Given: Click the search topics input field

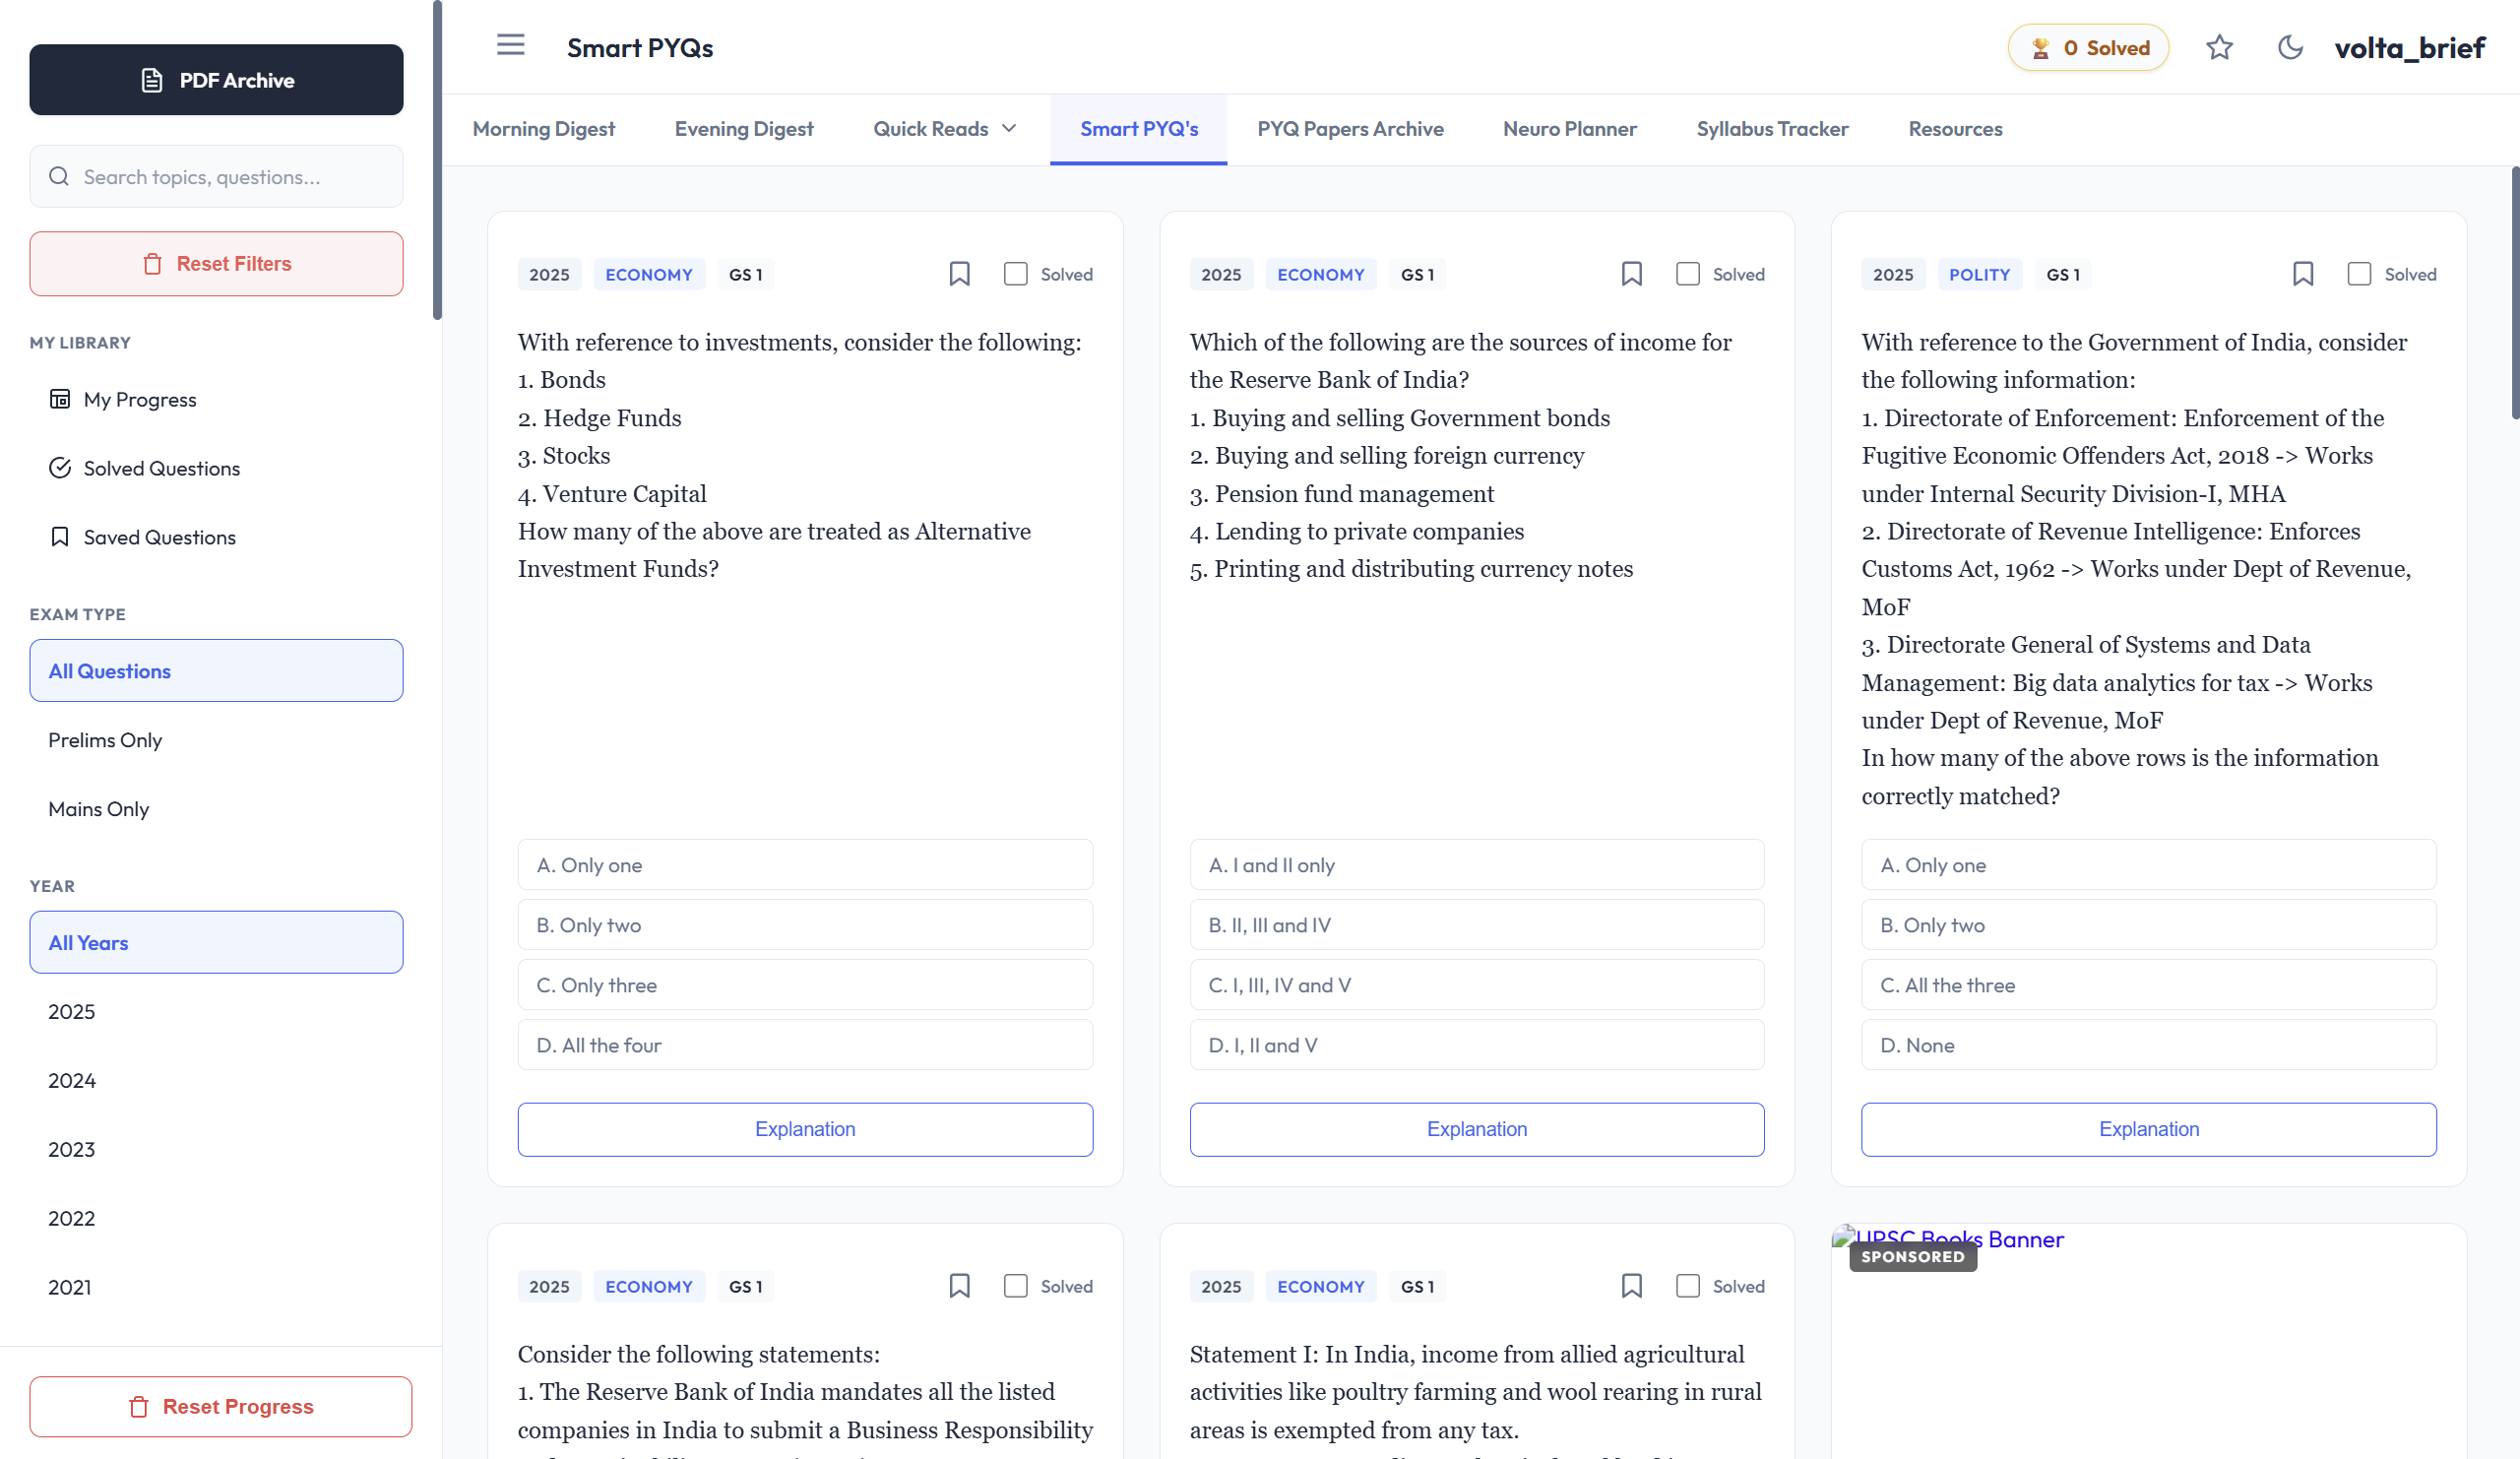Looking at the screenshot, I should coord(216,176).
